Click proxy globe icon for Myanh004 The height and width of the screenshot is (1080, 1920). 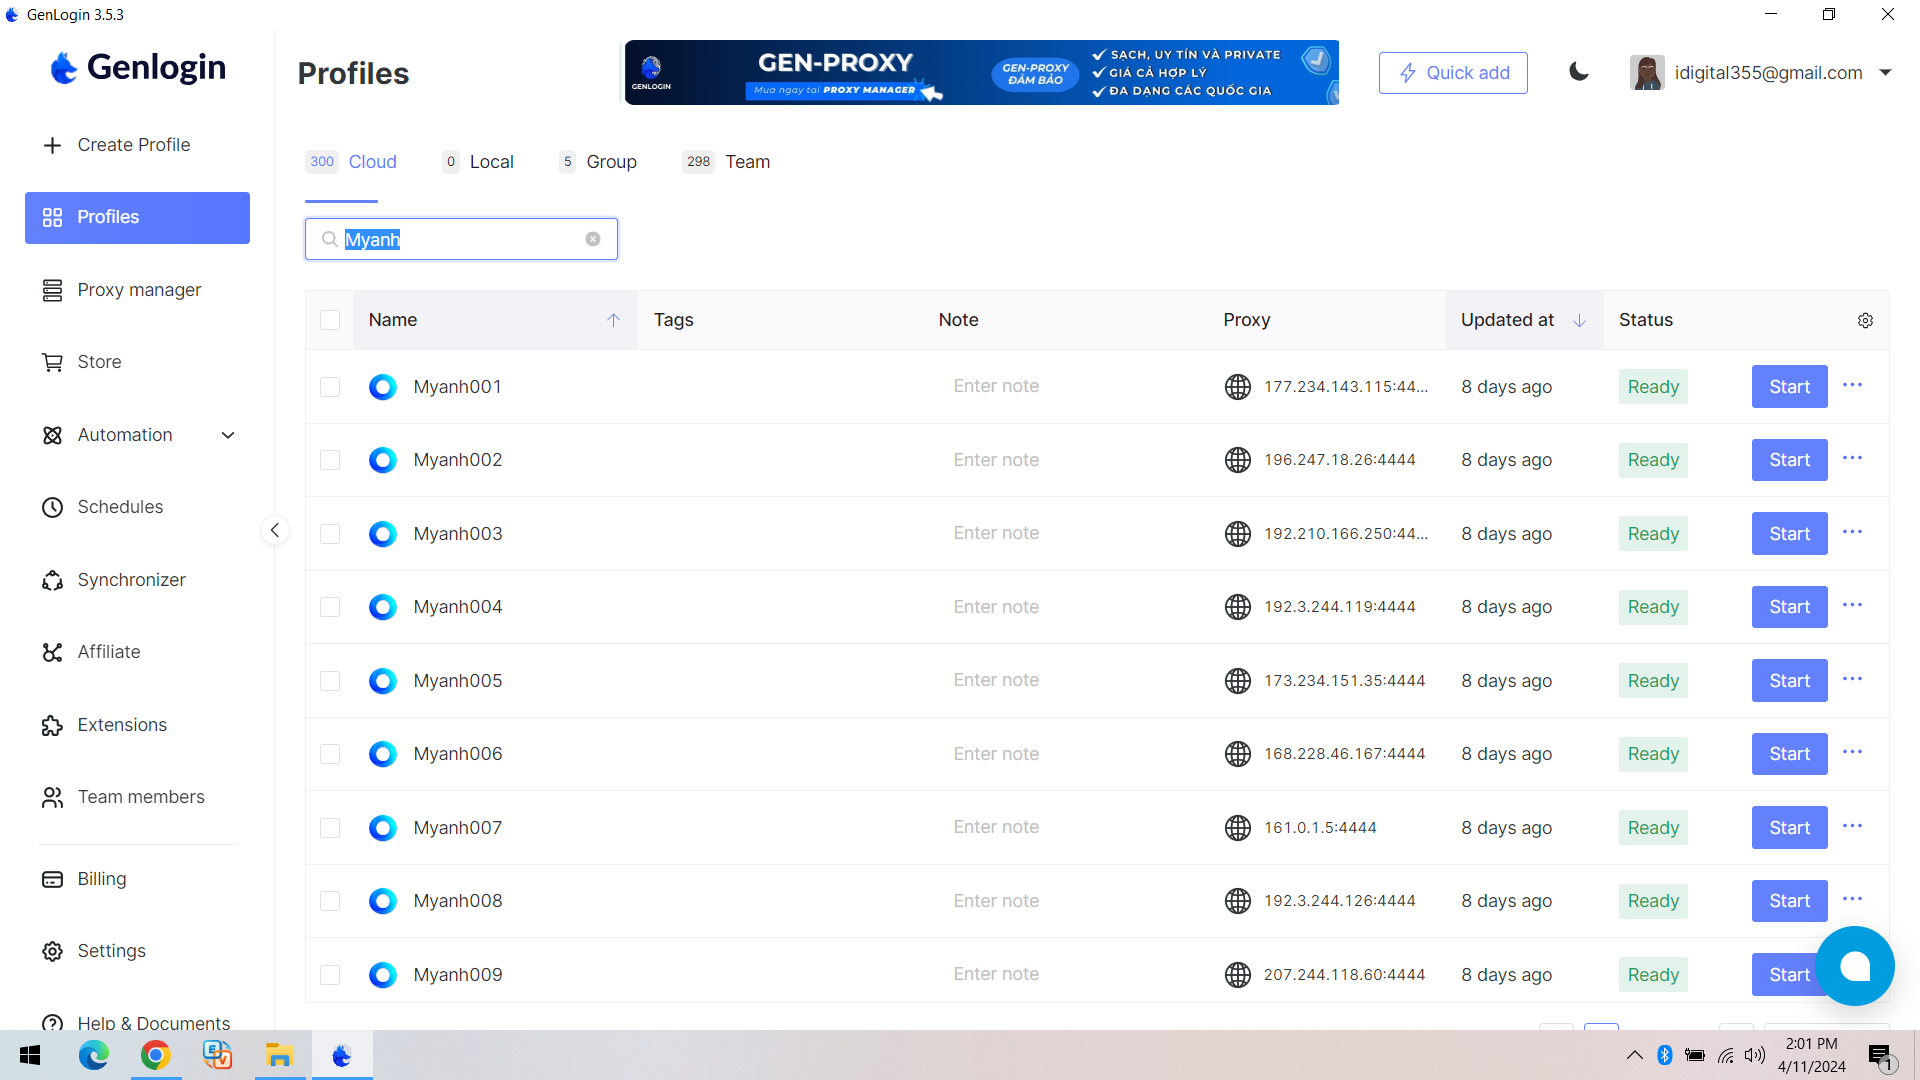(x=1237, y=607)
